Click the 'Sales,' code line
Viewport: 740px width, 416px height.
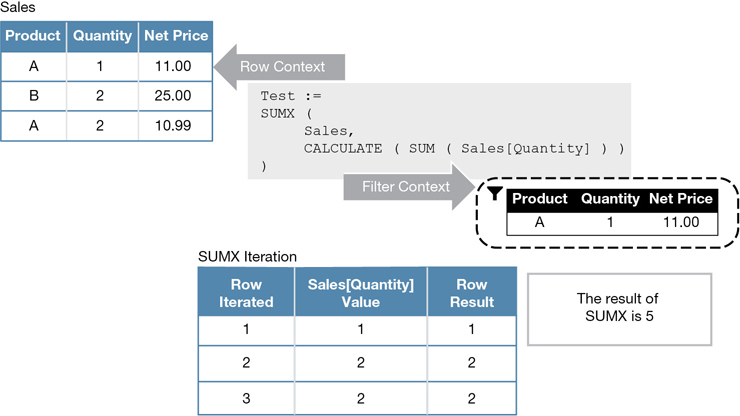[x=329, y=131]
